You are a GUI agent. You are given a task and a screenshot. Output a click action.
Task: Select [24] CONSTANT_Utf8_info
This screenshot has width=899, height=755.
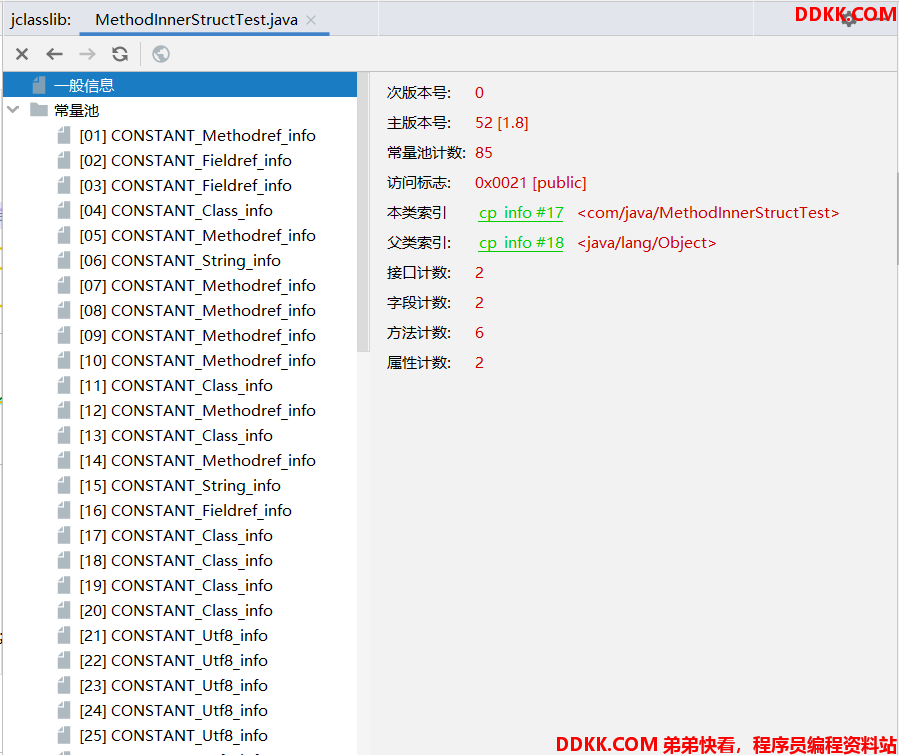pyautogui.click(x=173, y=711)
